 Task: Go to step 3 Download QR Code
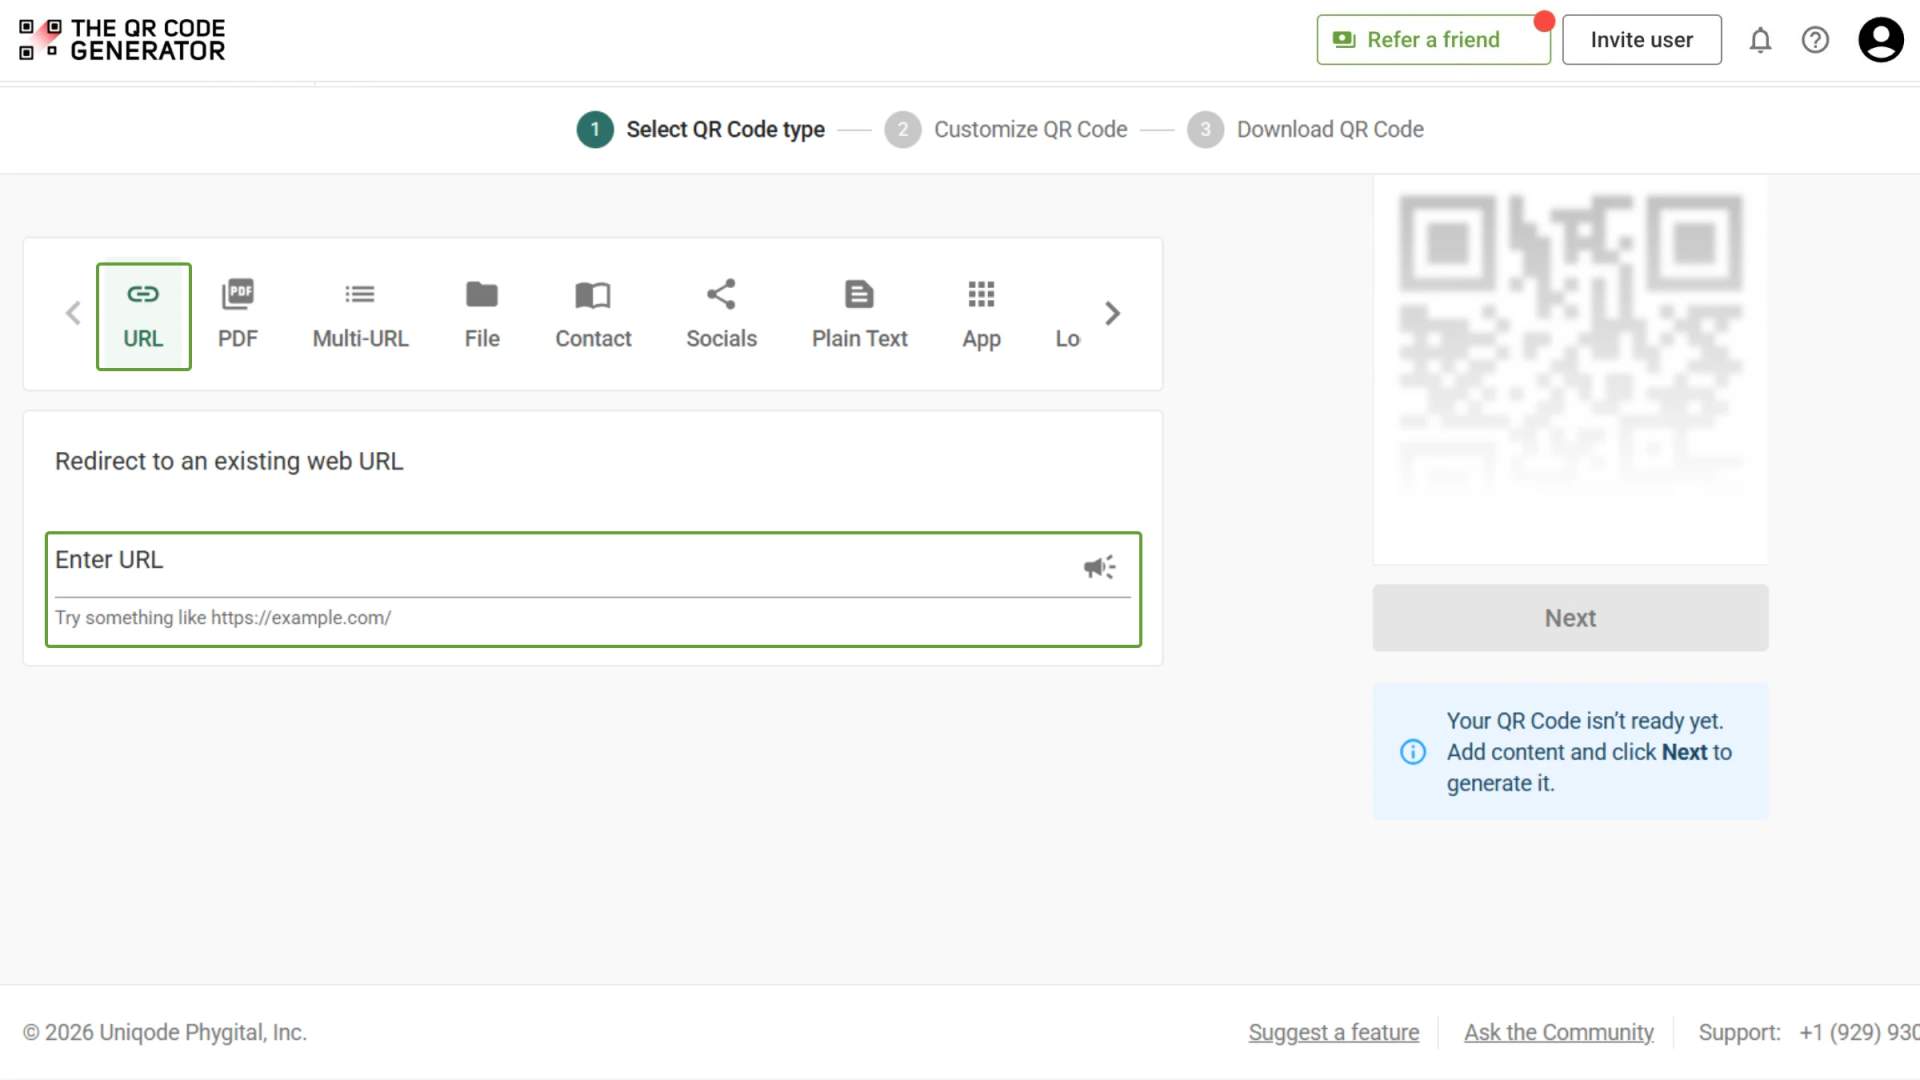1305,130
